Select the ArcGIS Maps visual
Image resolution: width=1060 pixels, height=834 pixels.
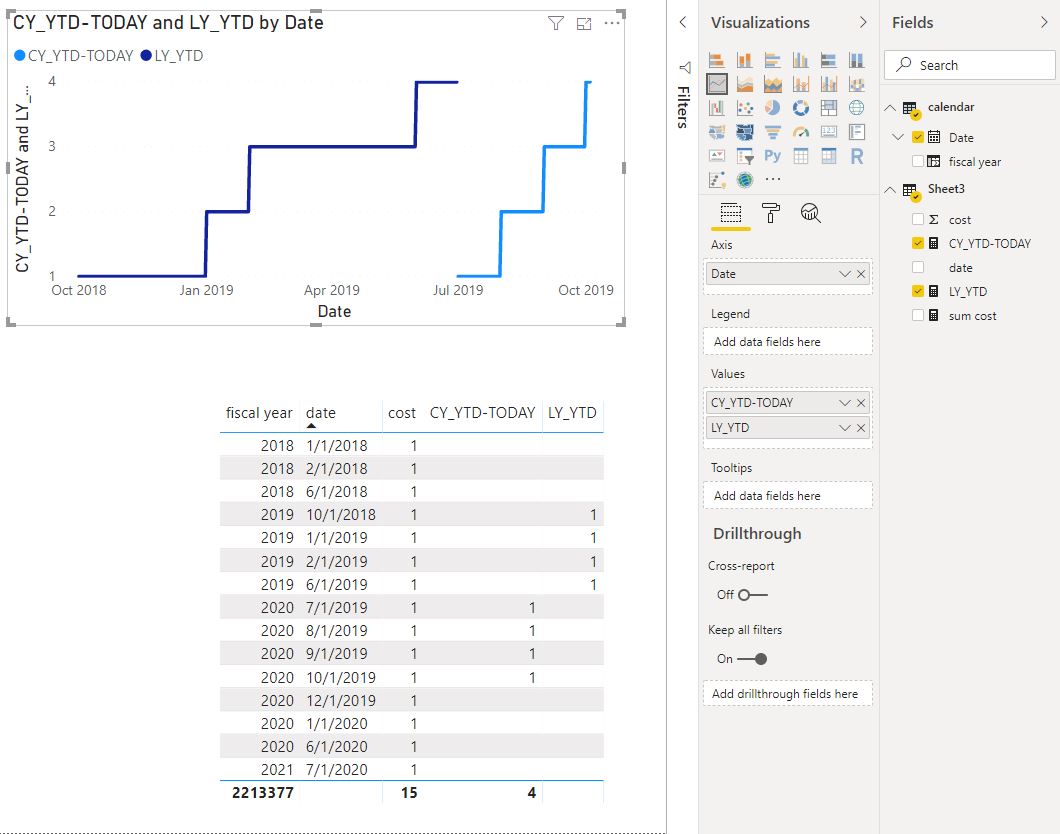click(x=745, y=180)
